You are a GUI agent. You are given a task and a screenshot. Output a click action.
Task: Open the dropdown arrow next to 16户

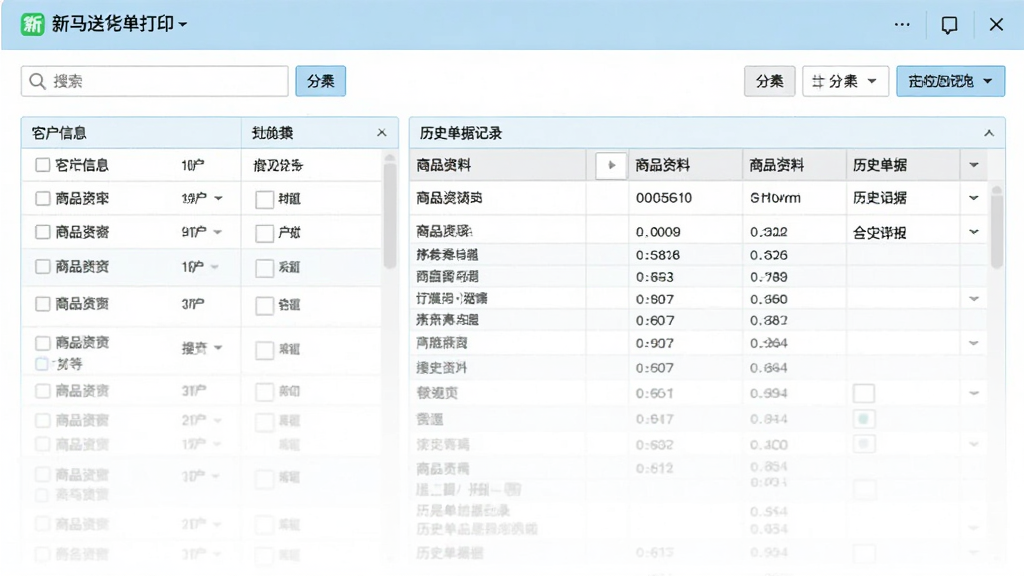coord(215,266)
